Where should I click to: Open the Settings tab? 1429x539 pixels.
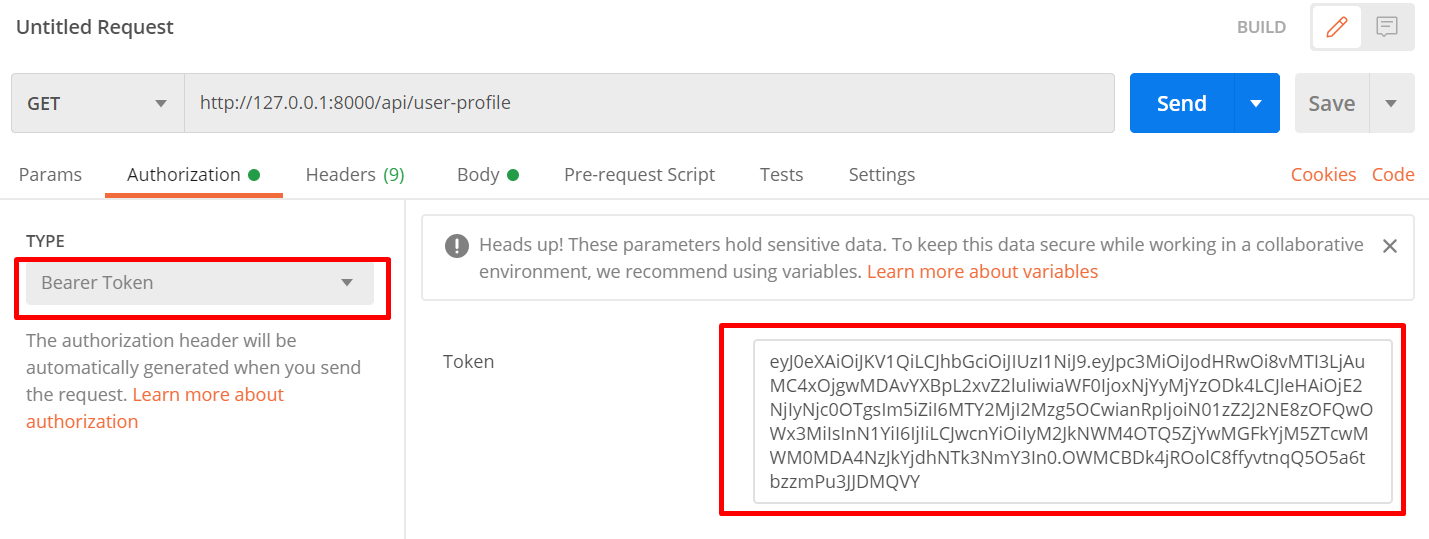(x=881, y=175)
